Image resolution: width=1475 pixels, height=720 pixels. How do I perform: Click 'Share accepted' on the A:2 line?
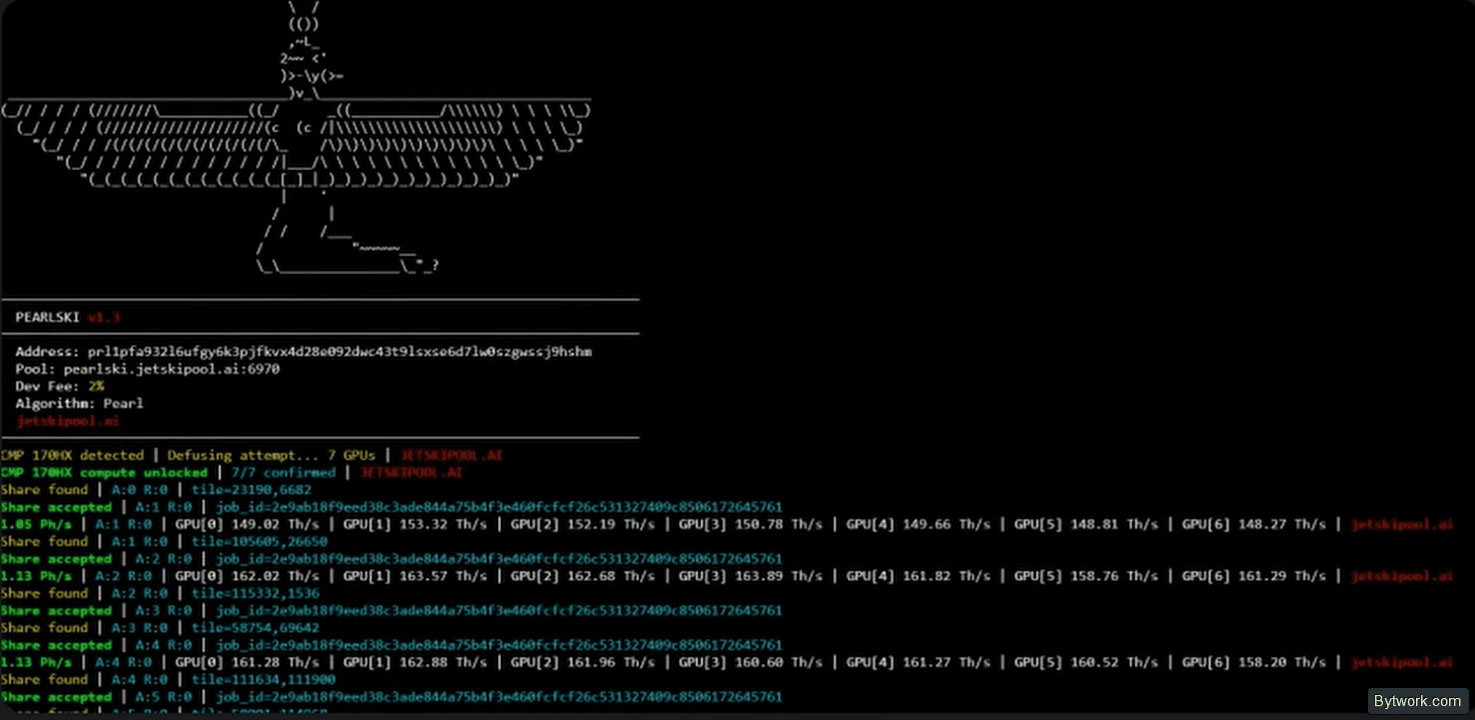pos(56,559)
